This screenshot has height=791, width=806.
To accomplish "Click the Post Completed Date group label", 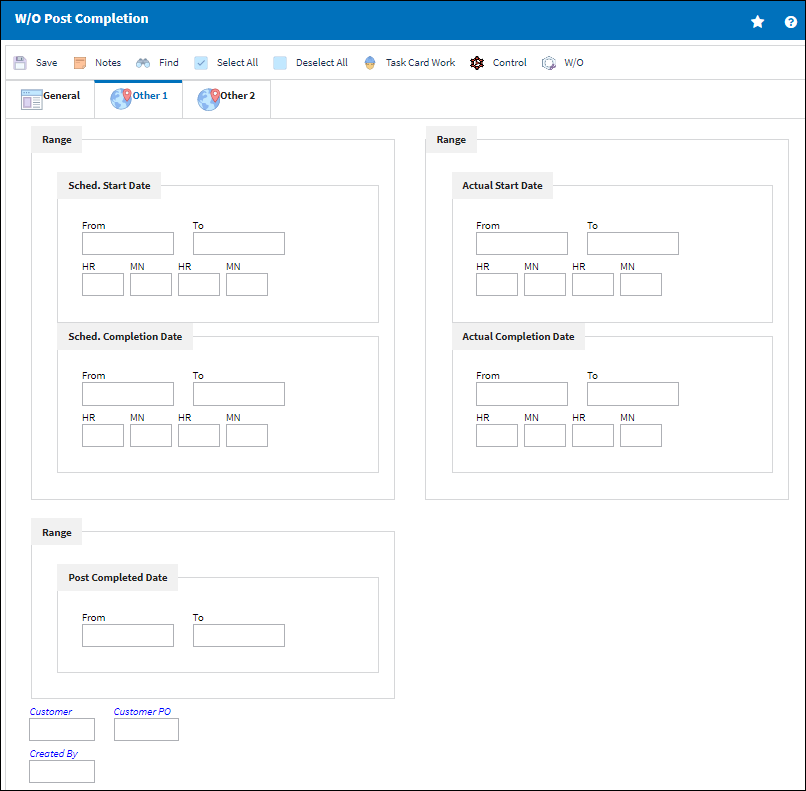I will click(118, 578).
